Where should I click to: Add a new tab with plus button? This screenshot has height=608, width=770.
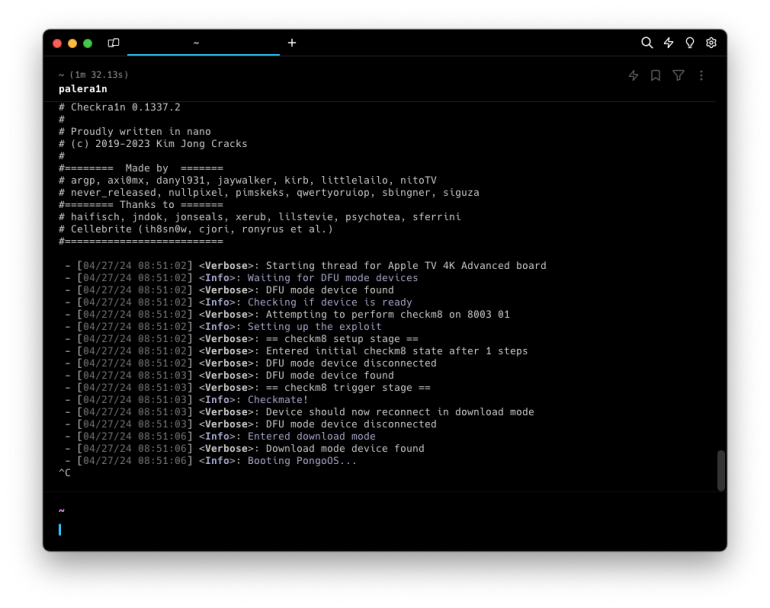coord(292,43)
